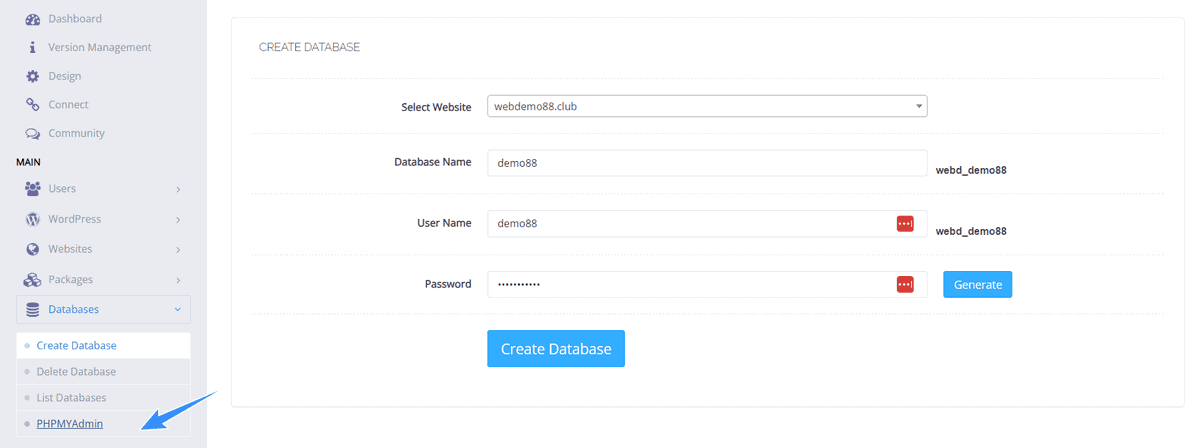Click the Connect link icon

click(x=32, y=104)
